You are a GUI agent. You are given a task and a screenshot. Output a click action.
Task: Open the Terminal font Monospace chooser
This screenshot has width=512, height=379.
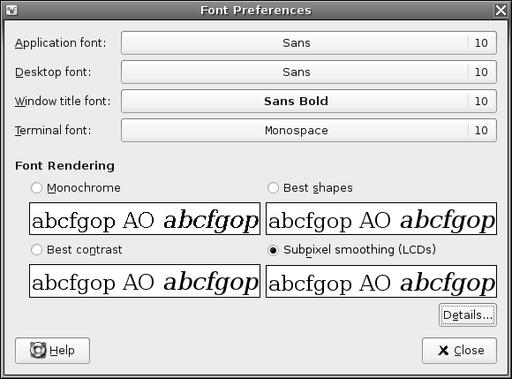point(309,130)
